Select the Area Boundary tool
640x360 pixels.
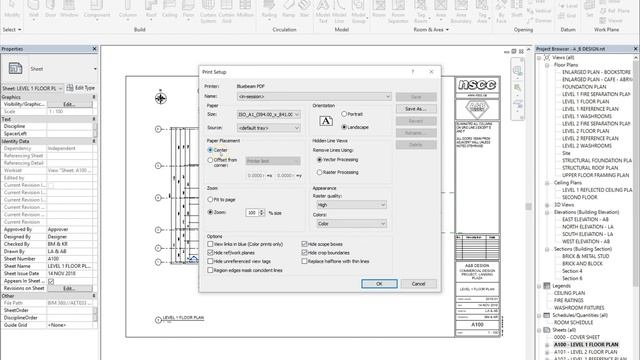pyautogui.click(x=461, y=11)
